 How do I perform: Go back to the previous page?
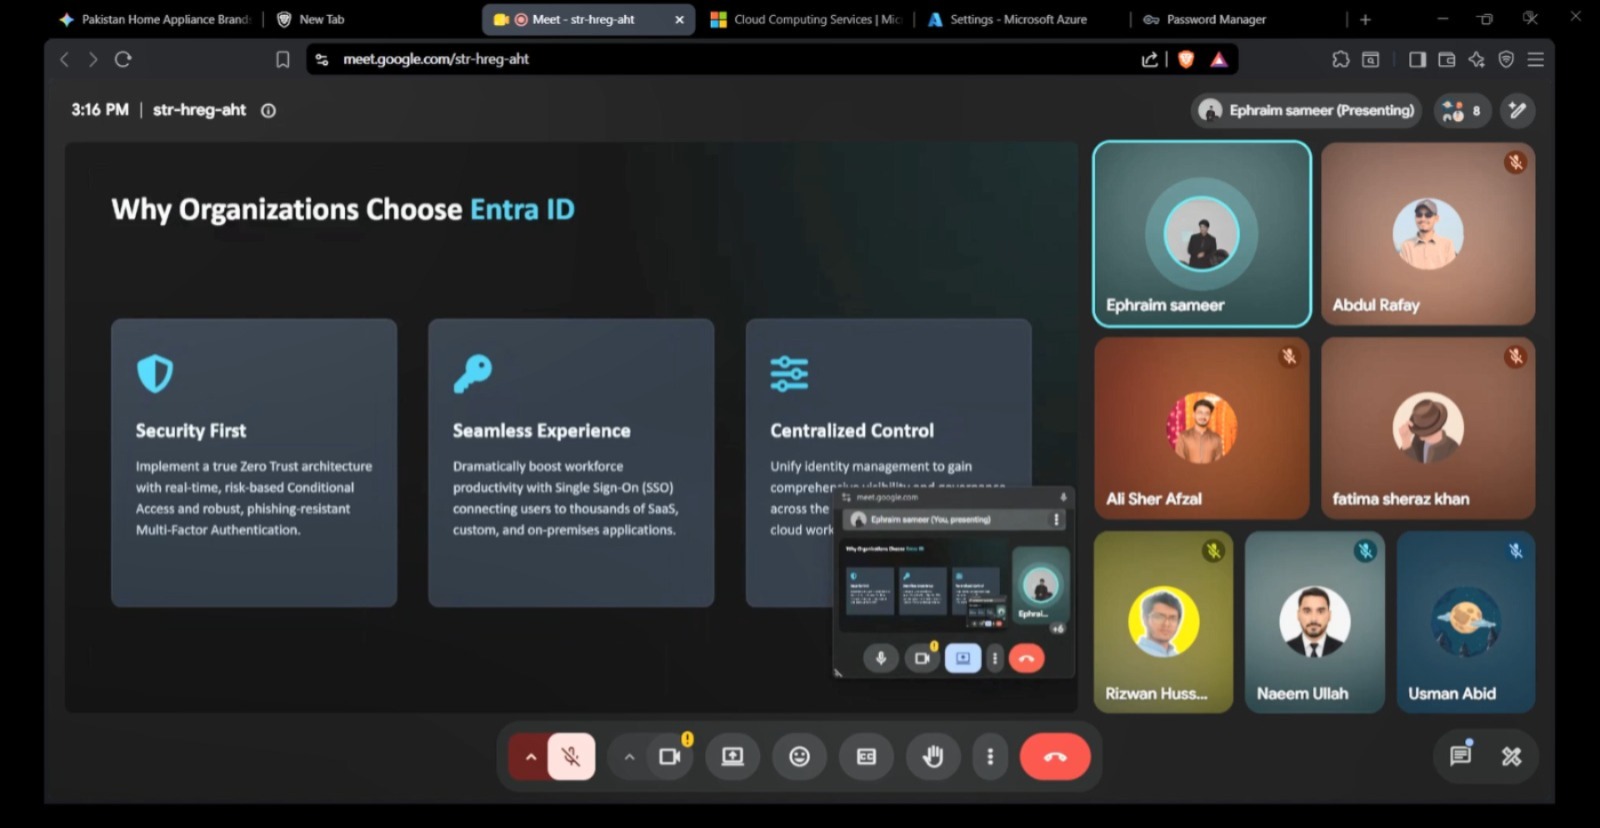click(x=65, y=59)
